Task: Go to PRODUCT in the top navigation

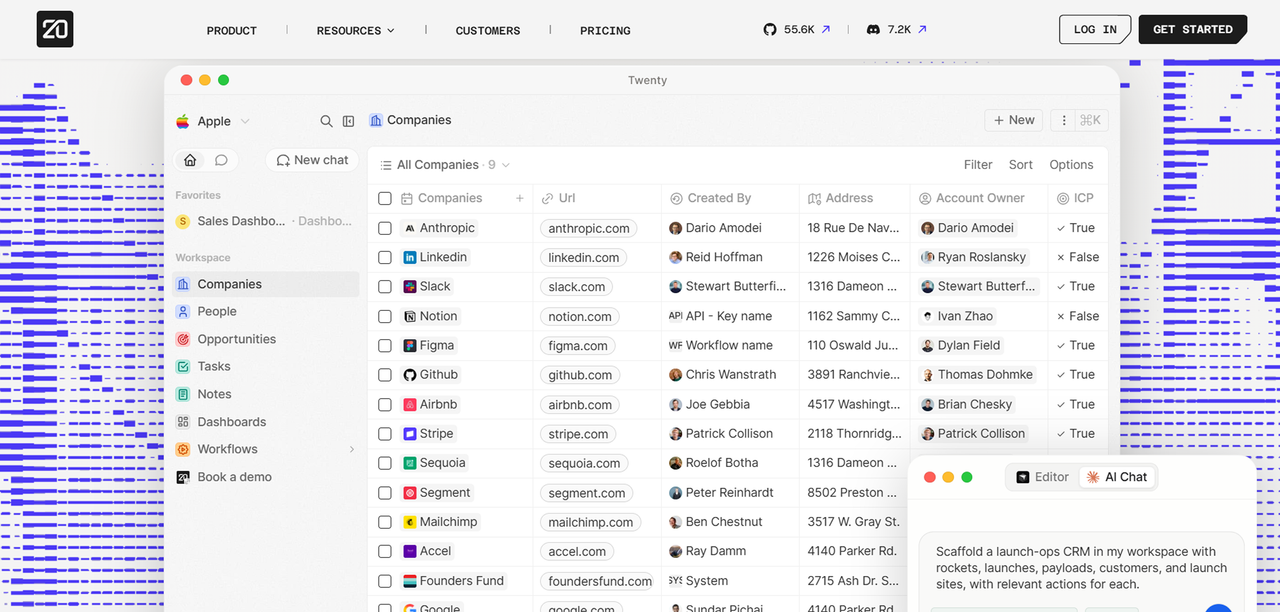Action: (232, 31)
